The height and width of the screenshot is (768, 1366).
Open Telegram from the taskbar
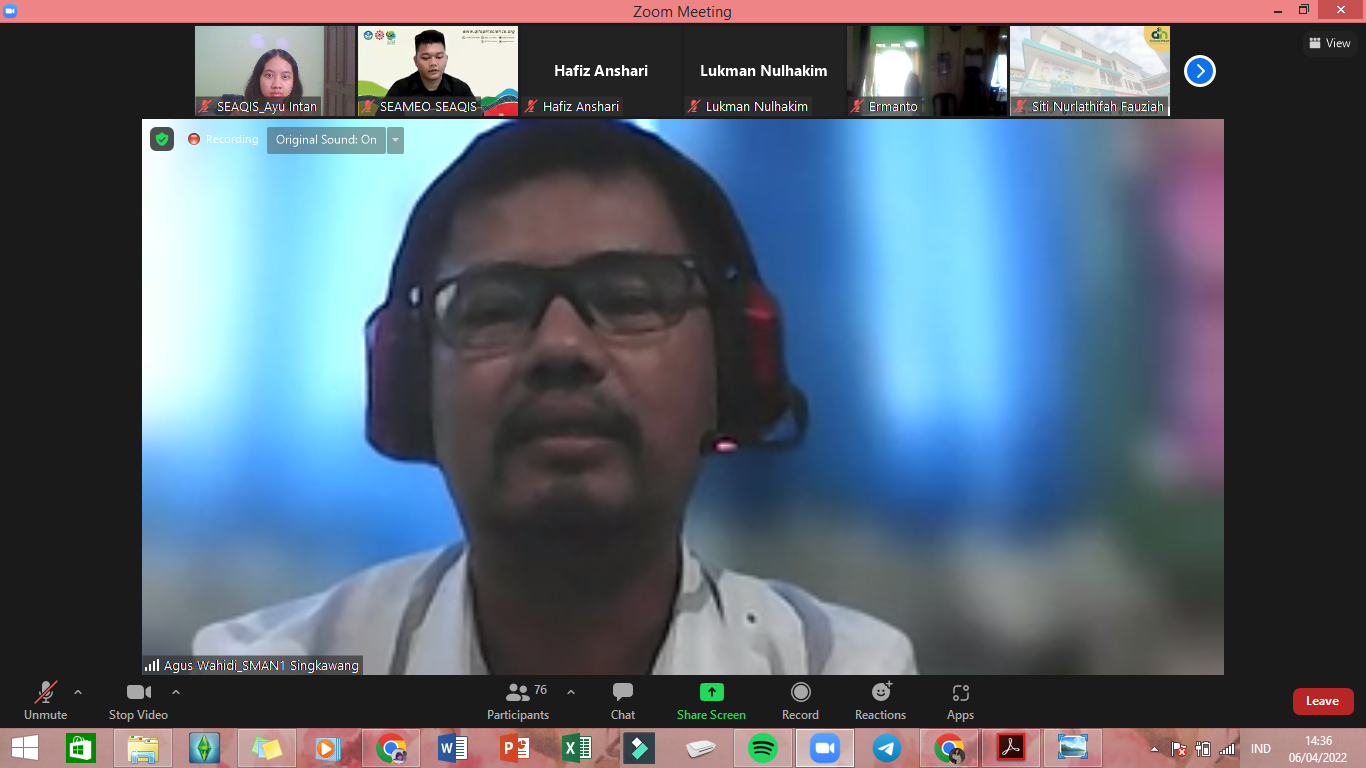point(886,748)
